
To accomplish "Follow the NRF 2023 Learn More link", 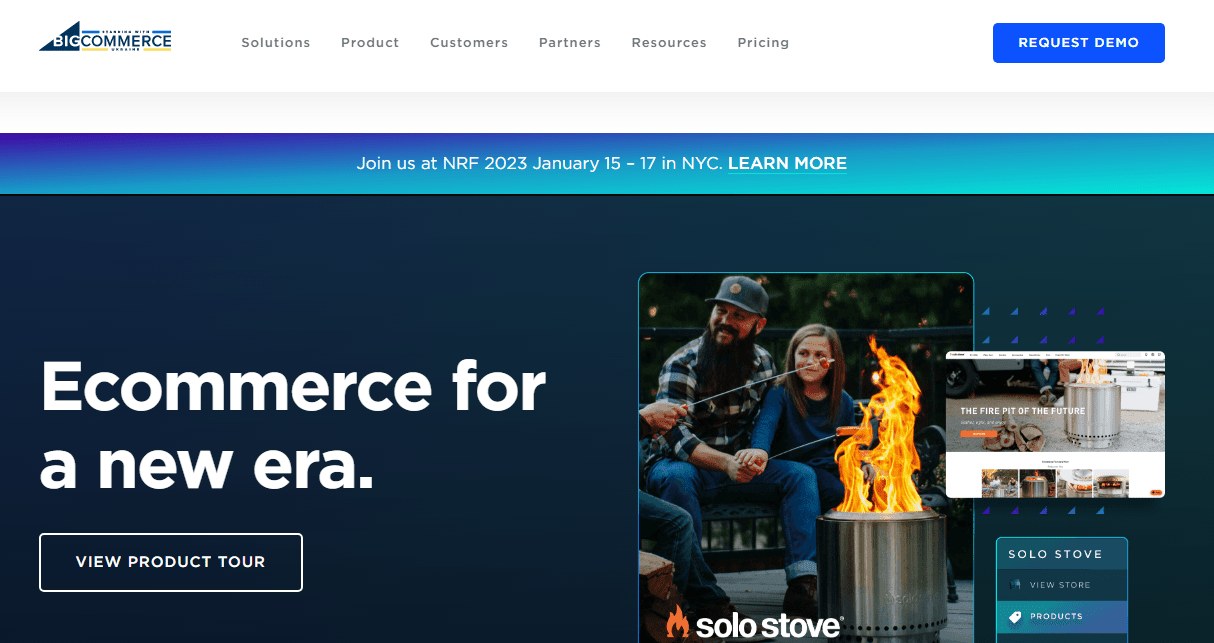I will (787, 163).
